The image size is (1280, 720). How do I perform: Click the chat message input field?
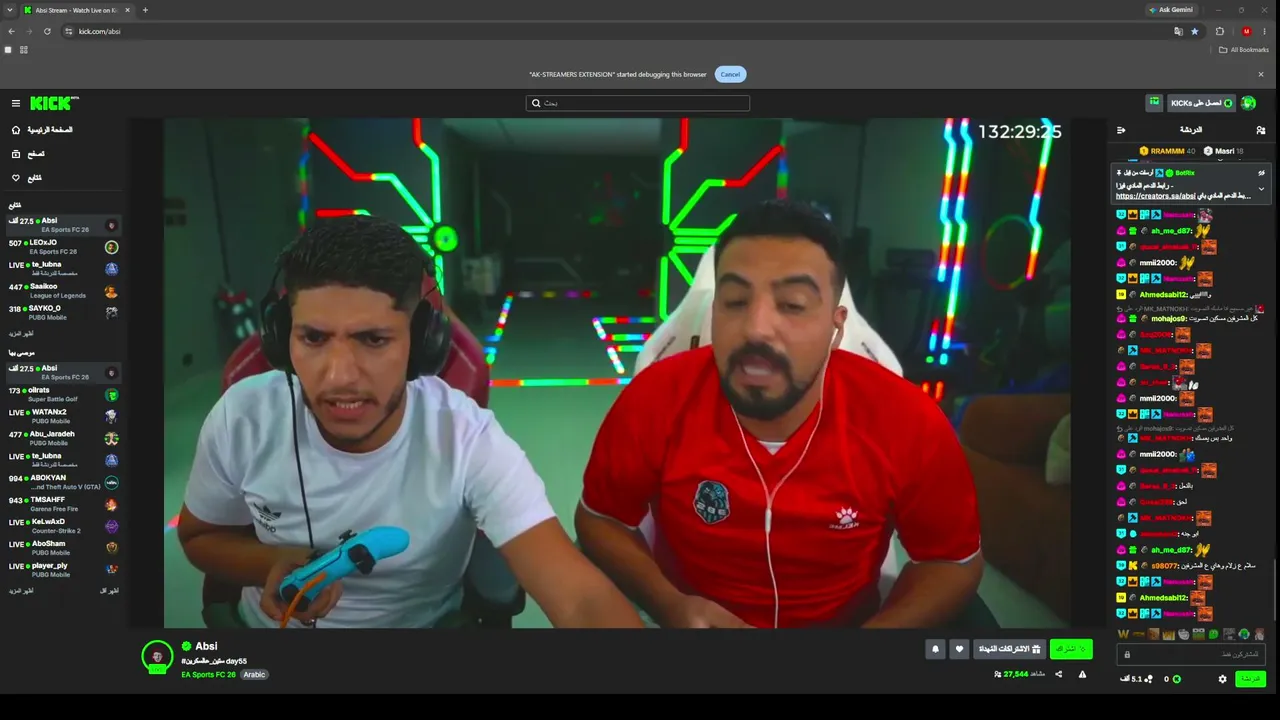(x=1190, y=655)
